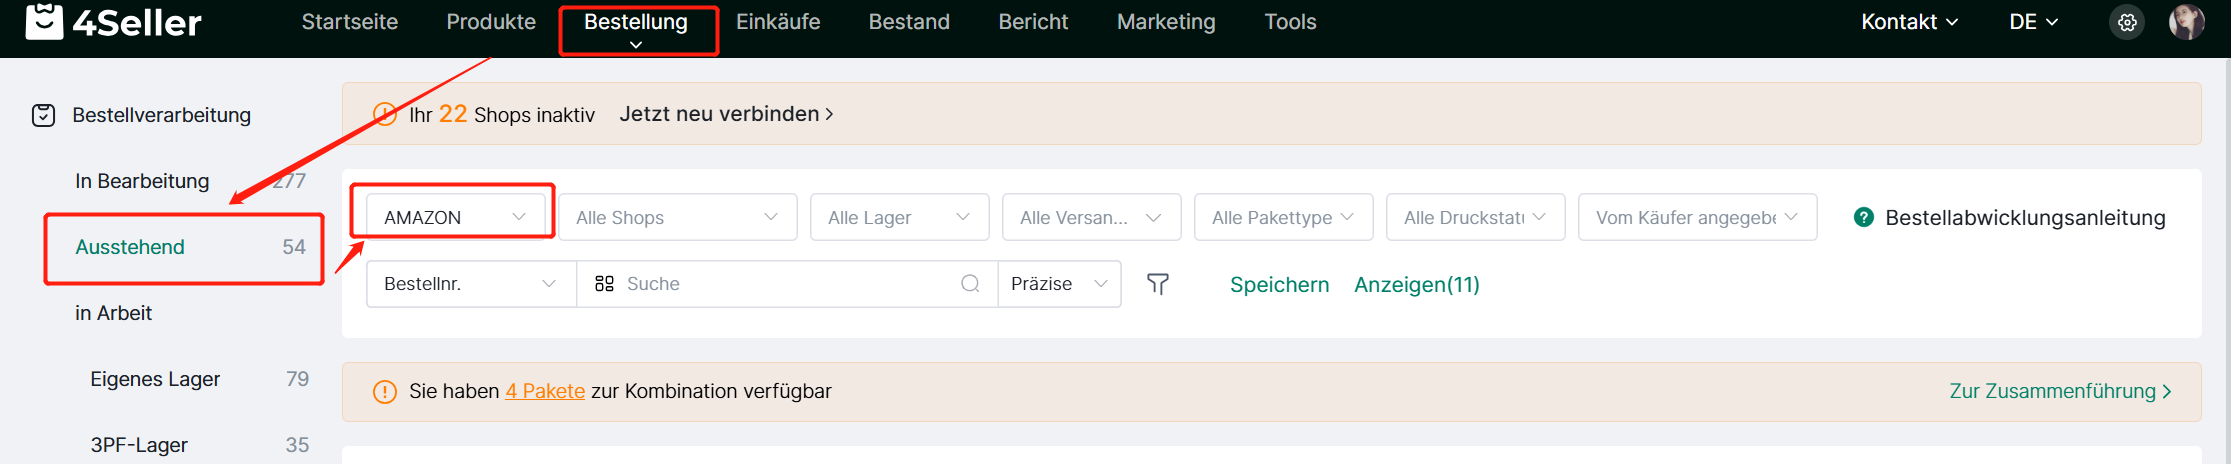Click the scan grid icon in search
This screenshot has height=464, width=2231.
(x=604, y=284)
